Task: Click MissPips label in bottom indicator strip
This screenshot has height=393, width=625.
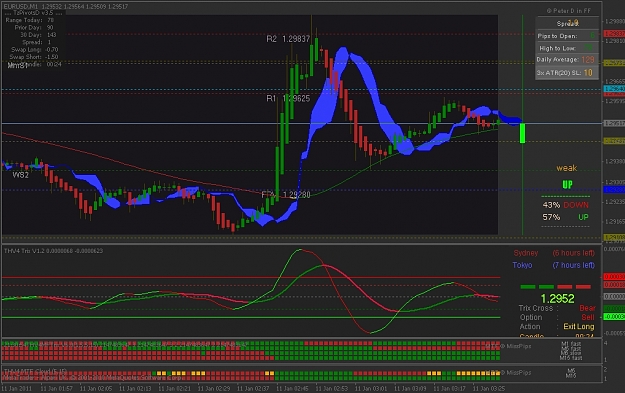Action: [x=516, y=373]
